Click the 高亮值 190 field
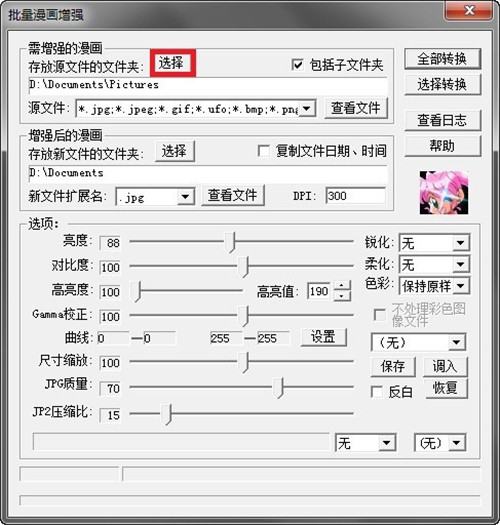Viewport: 500px width, 525px height. [320, 291]
